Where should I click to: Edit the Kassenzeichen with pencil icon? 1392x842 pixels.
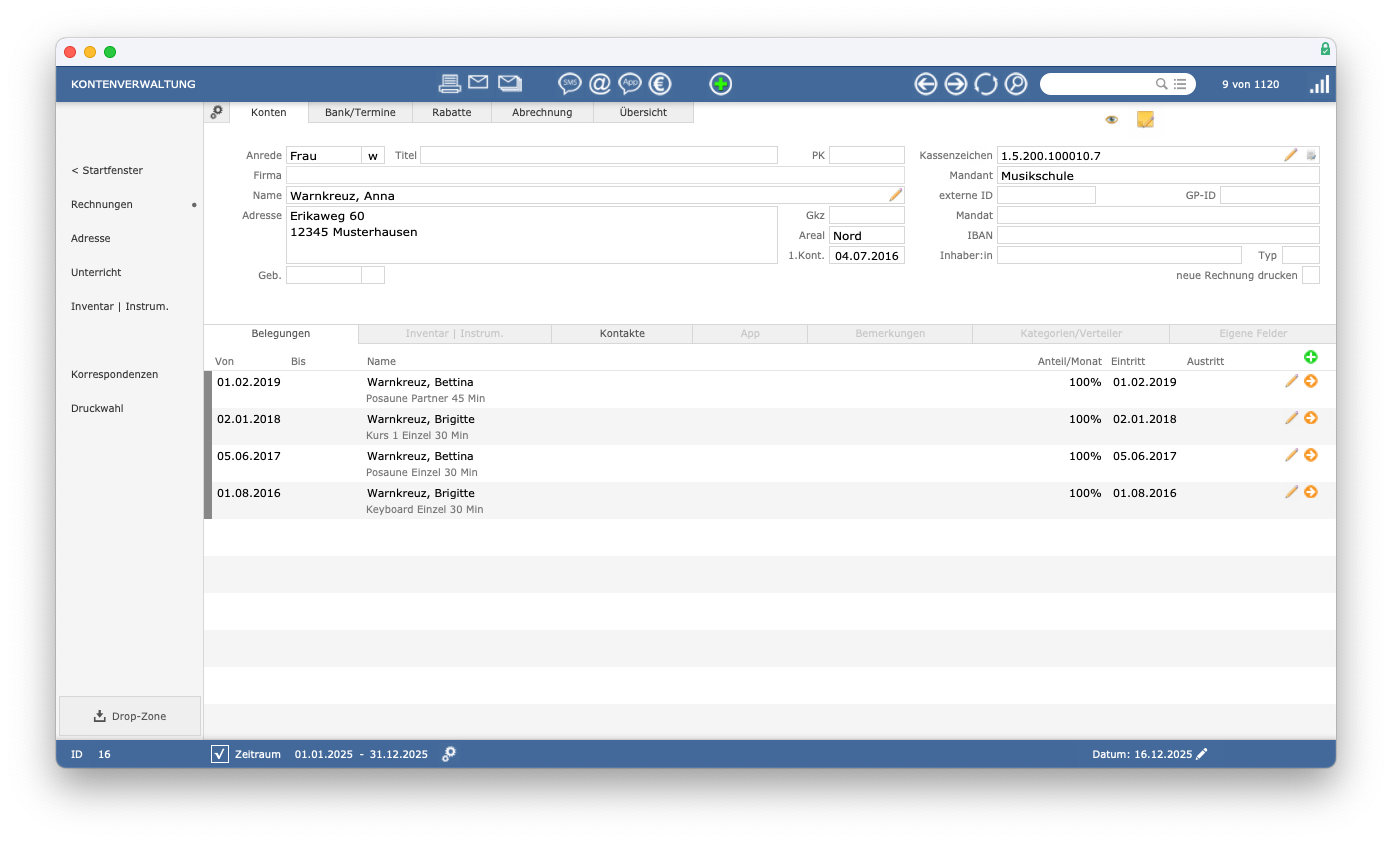pos(1291,155)
